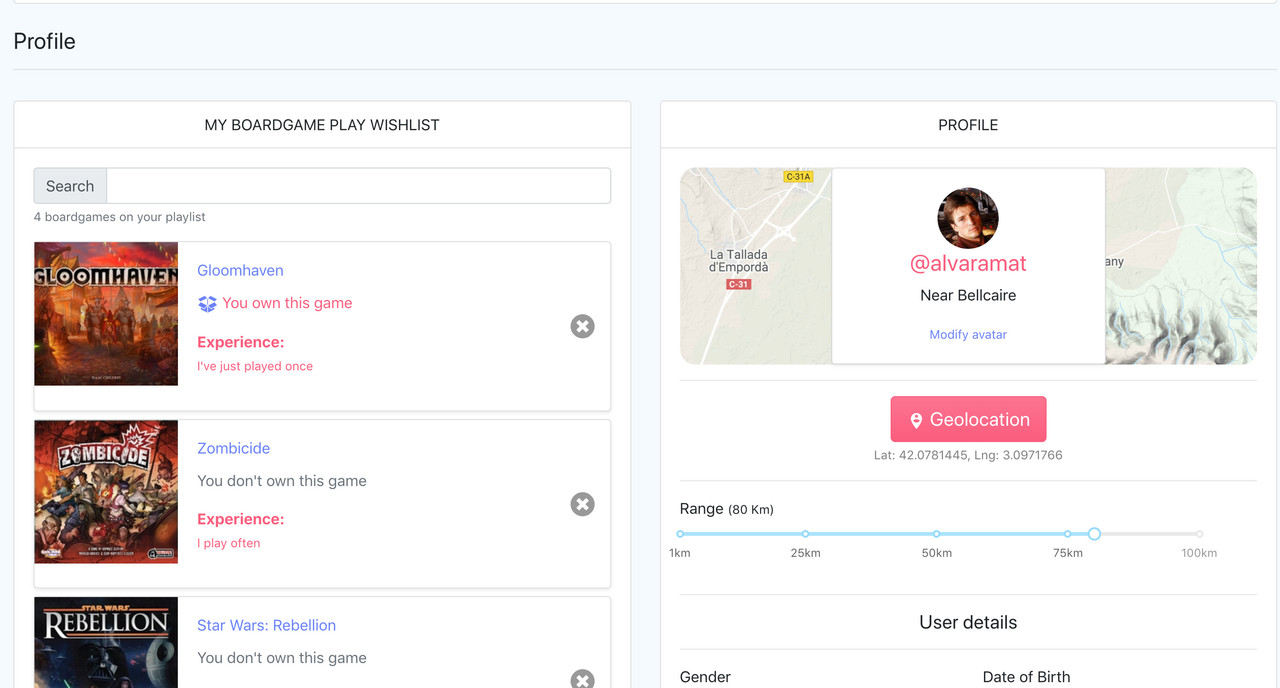Click the range slider handle at 80 Km
Viewport: 1280px width, 688px height.
pyautogui.click(x=1094, y=534)
